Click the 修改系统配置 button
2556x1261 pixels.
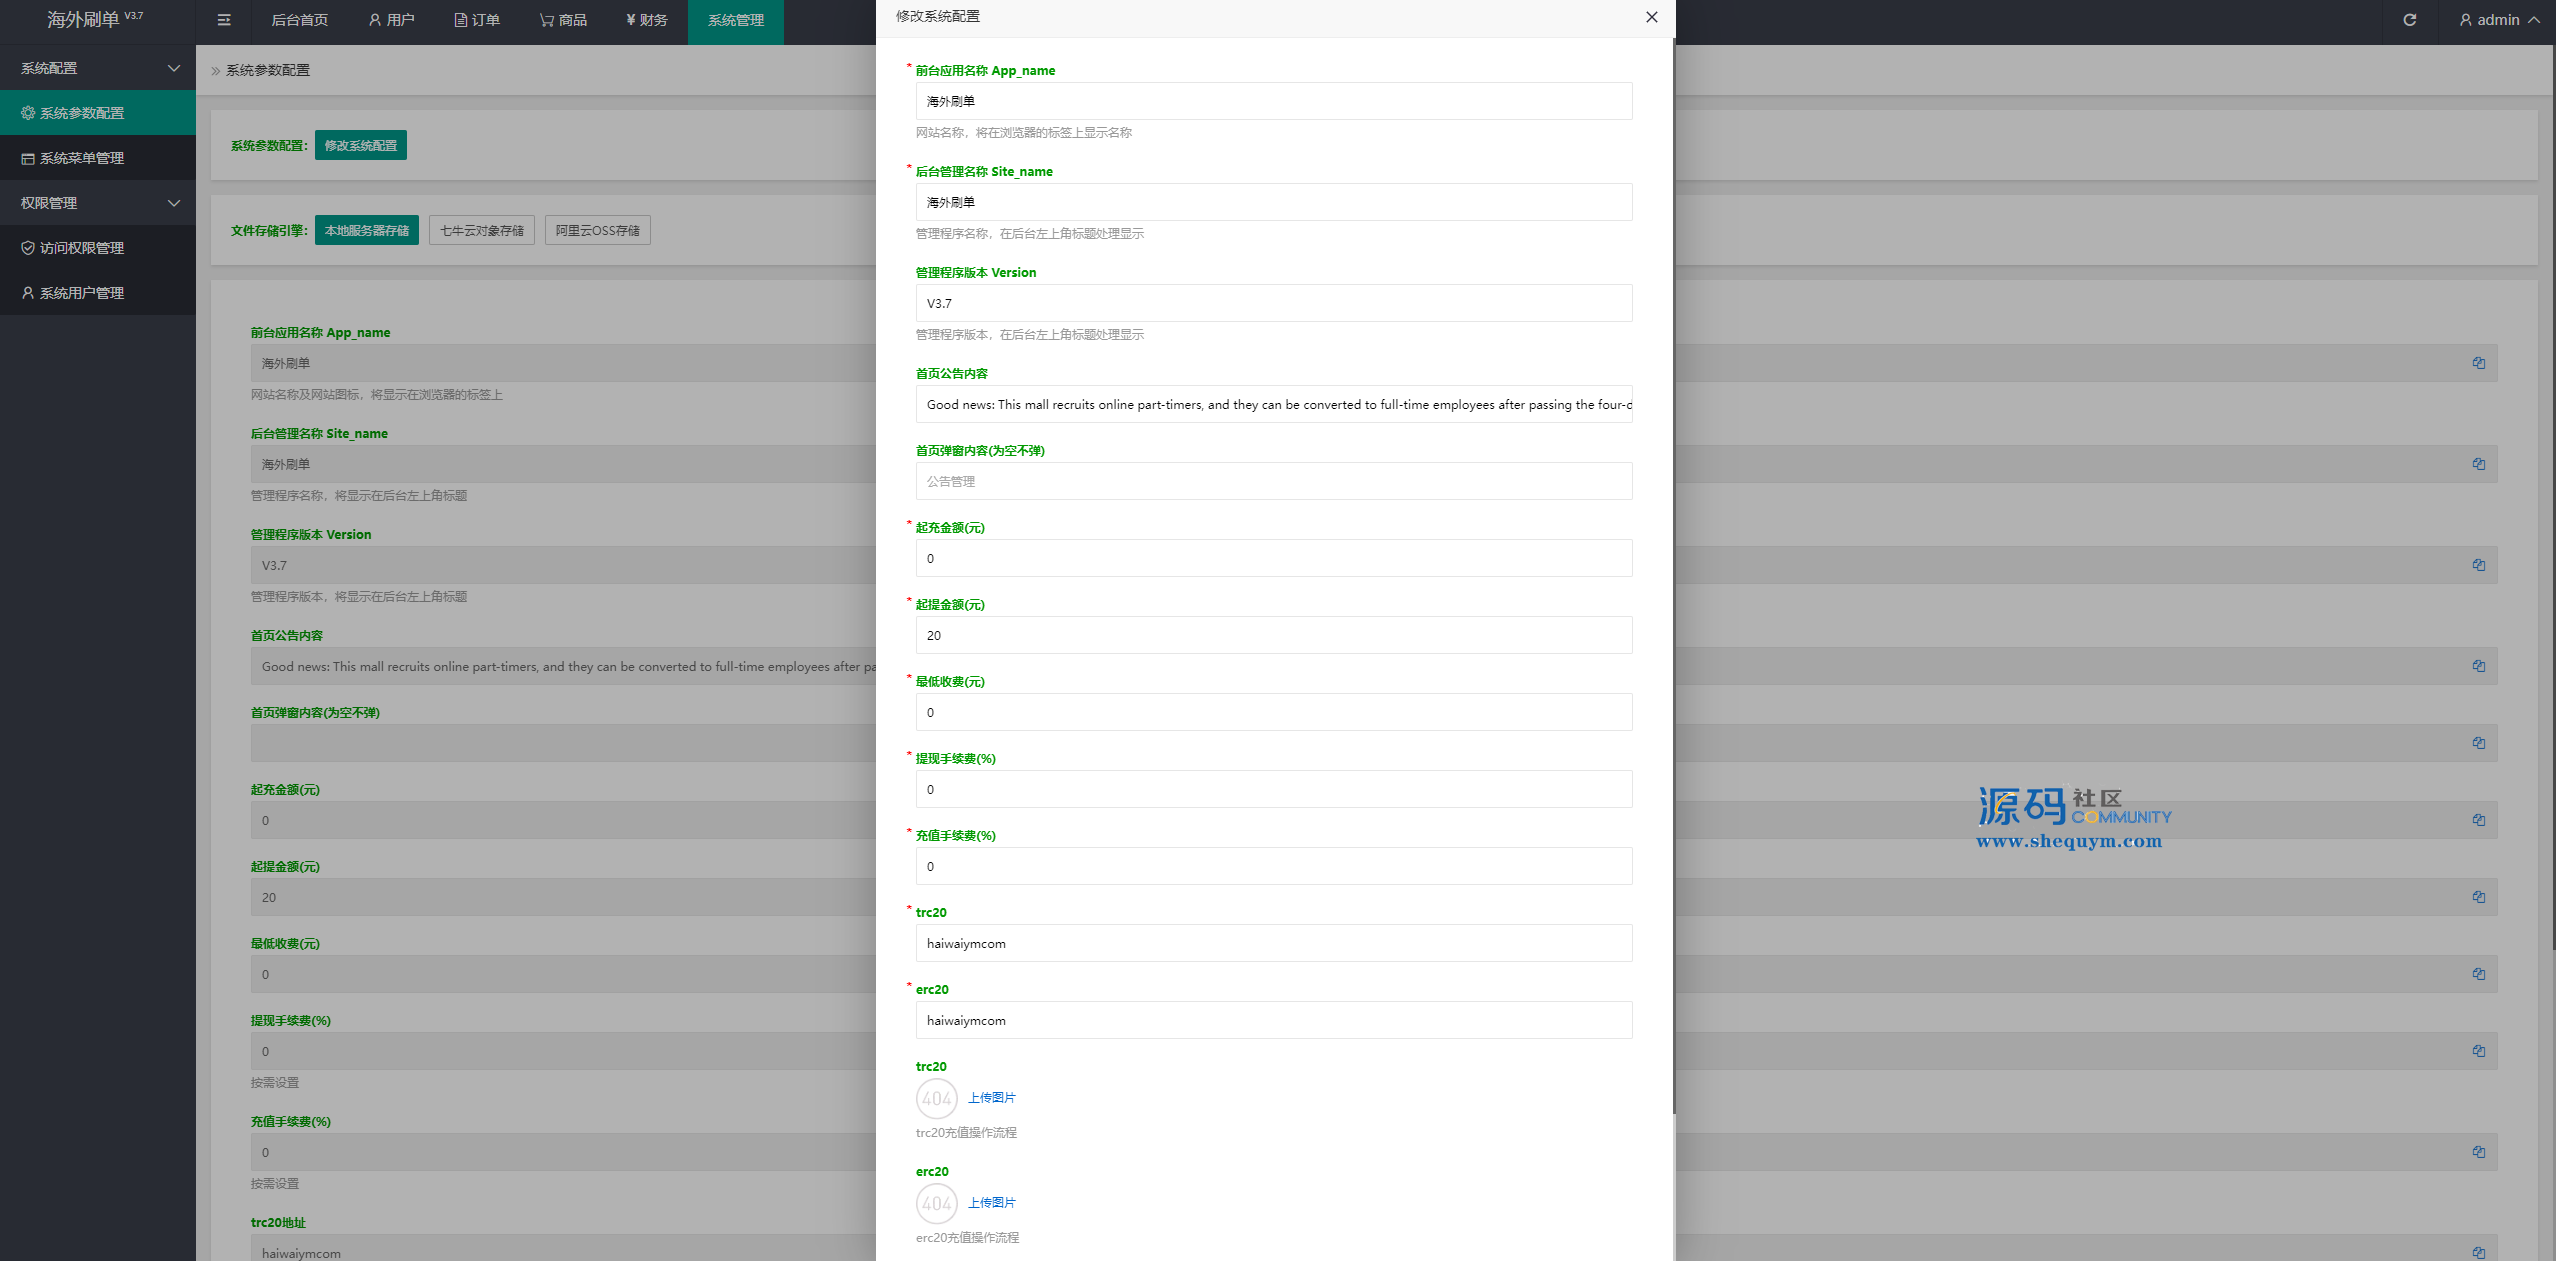pyautogui.click(x=361, y=145)
